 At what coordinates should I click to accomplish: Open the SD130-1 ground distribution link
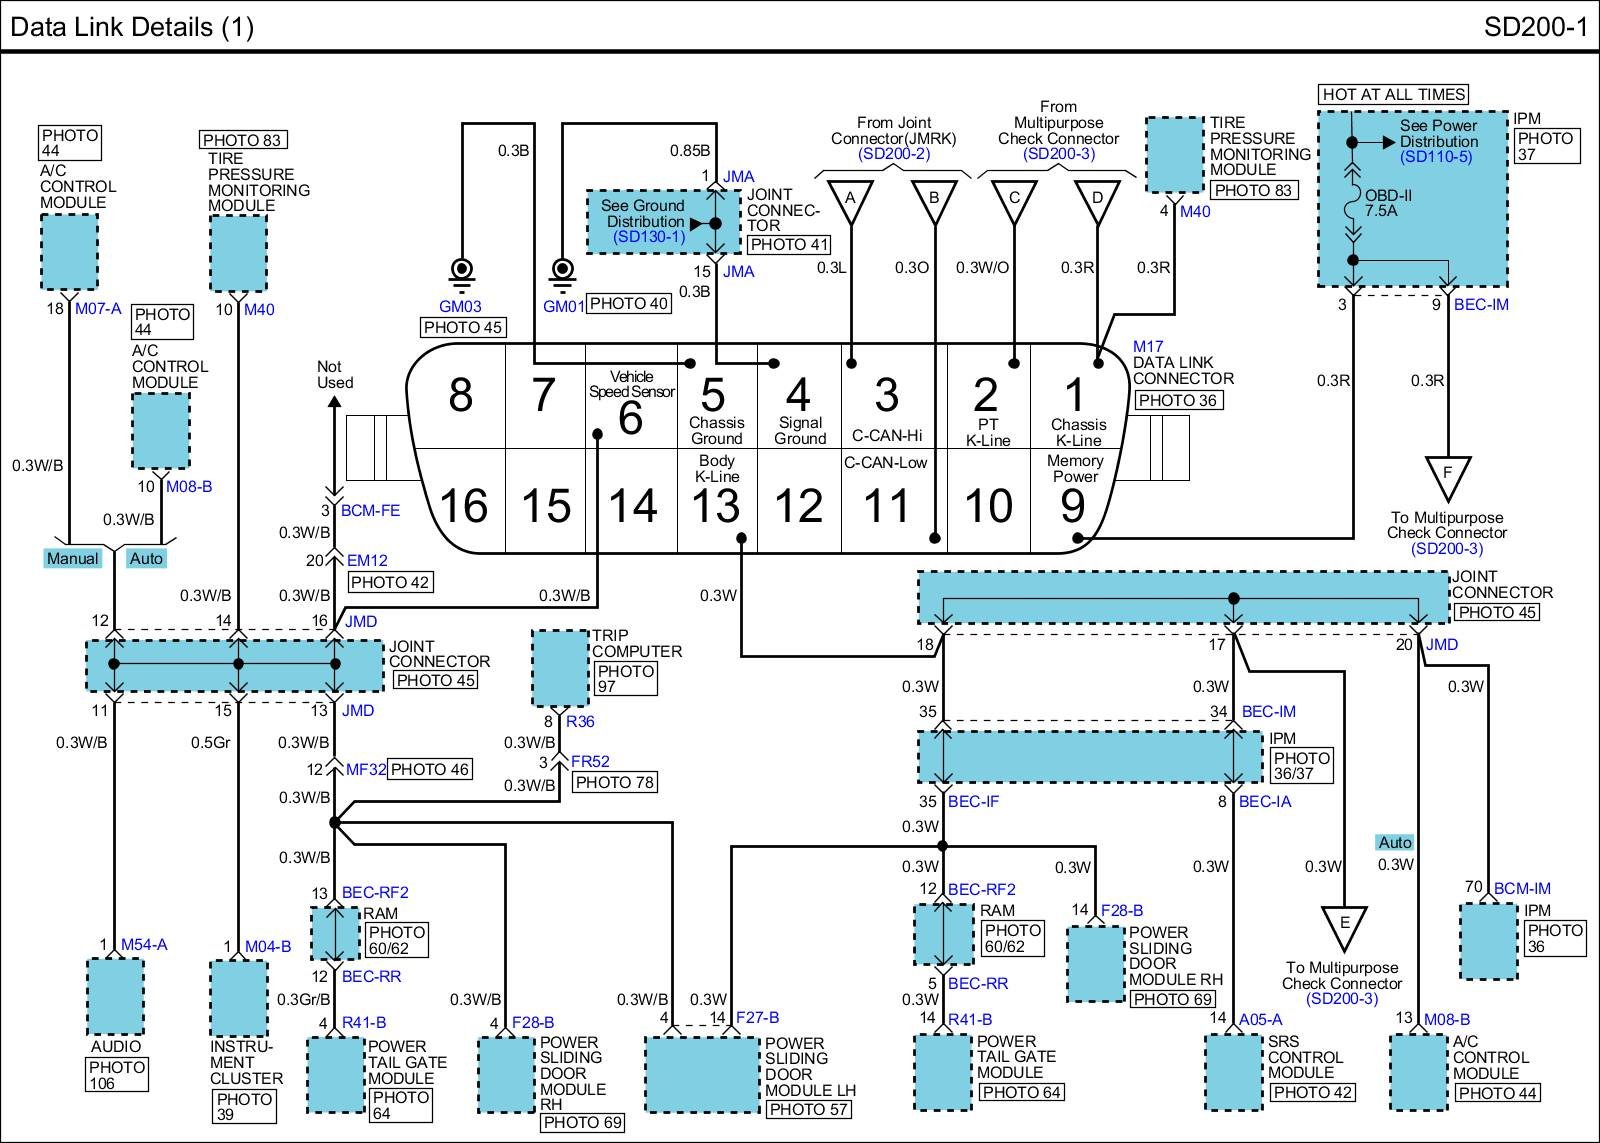click(x=649, y=237)
